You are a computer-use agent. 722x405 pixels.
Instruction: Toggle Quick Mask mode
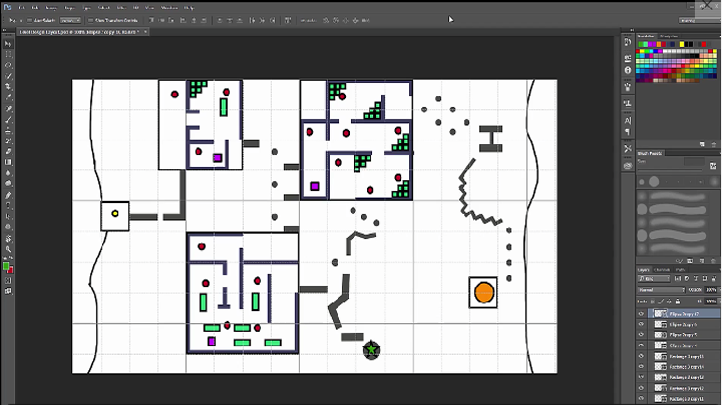tap(8, 280)
